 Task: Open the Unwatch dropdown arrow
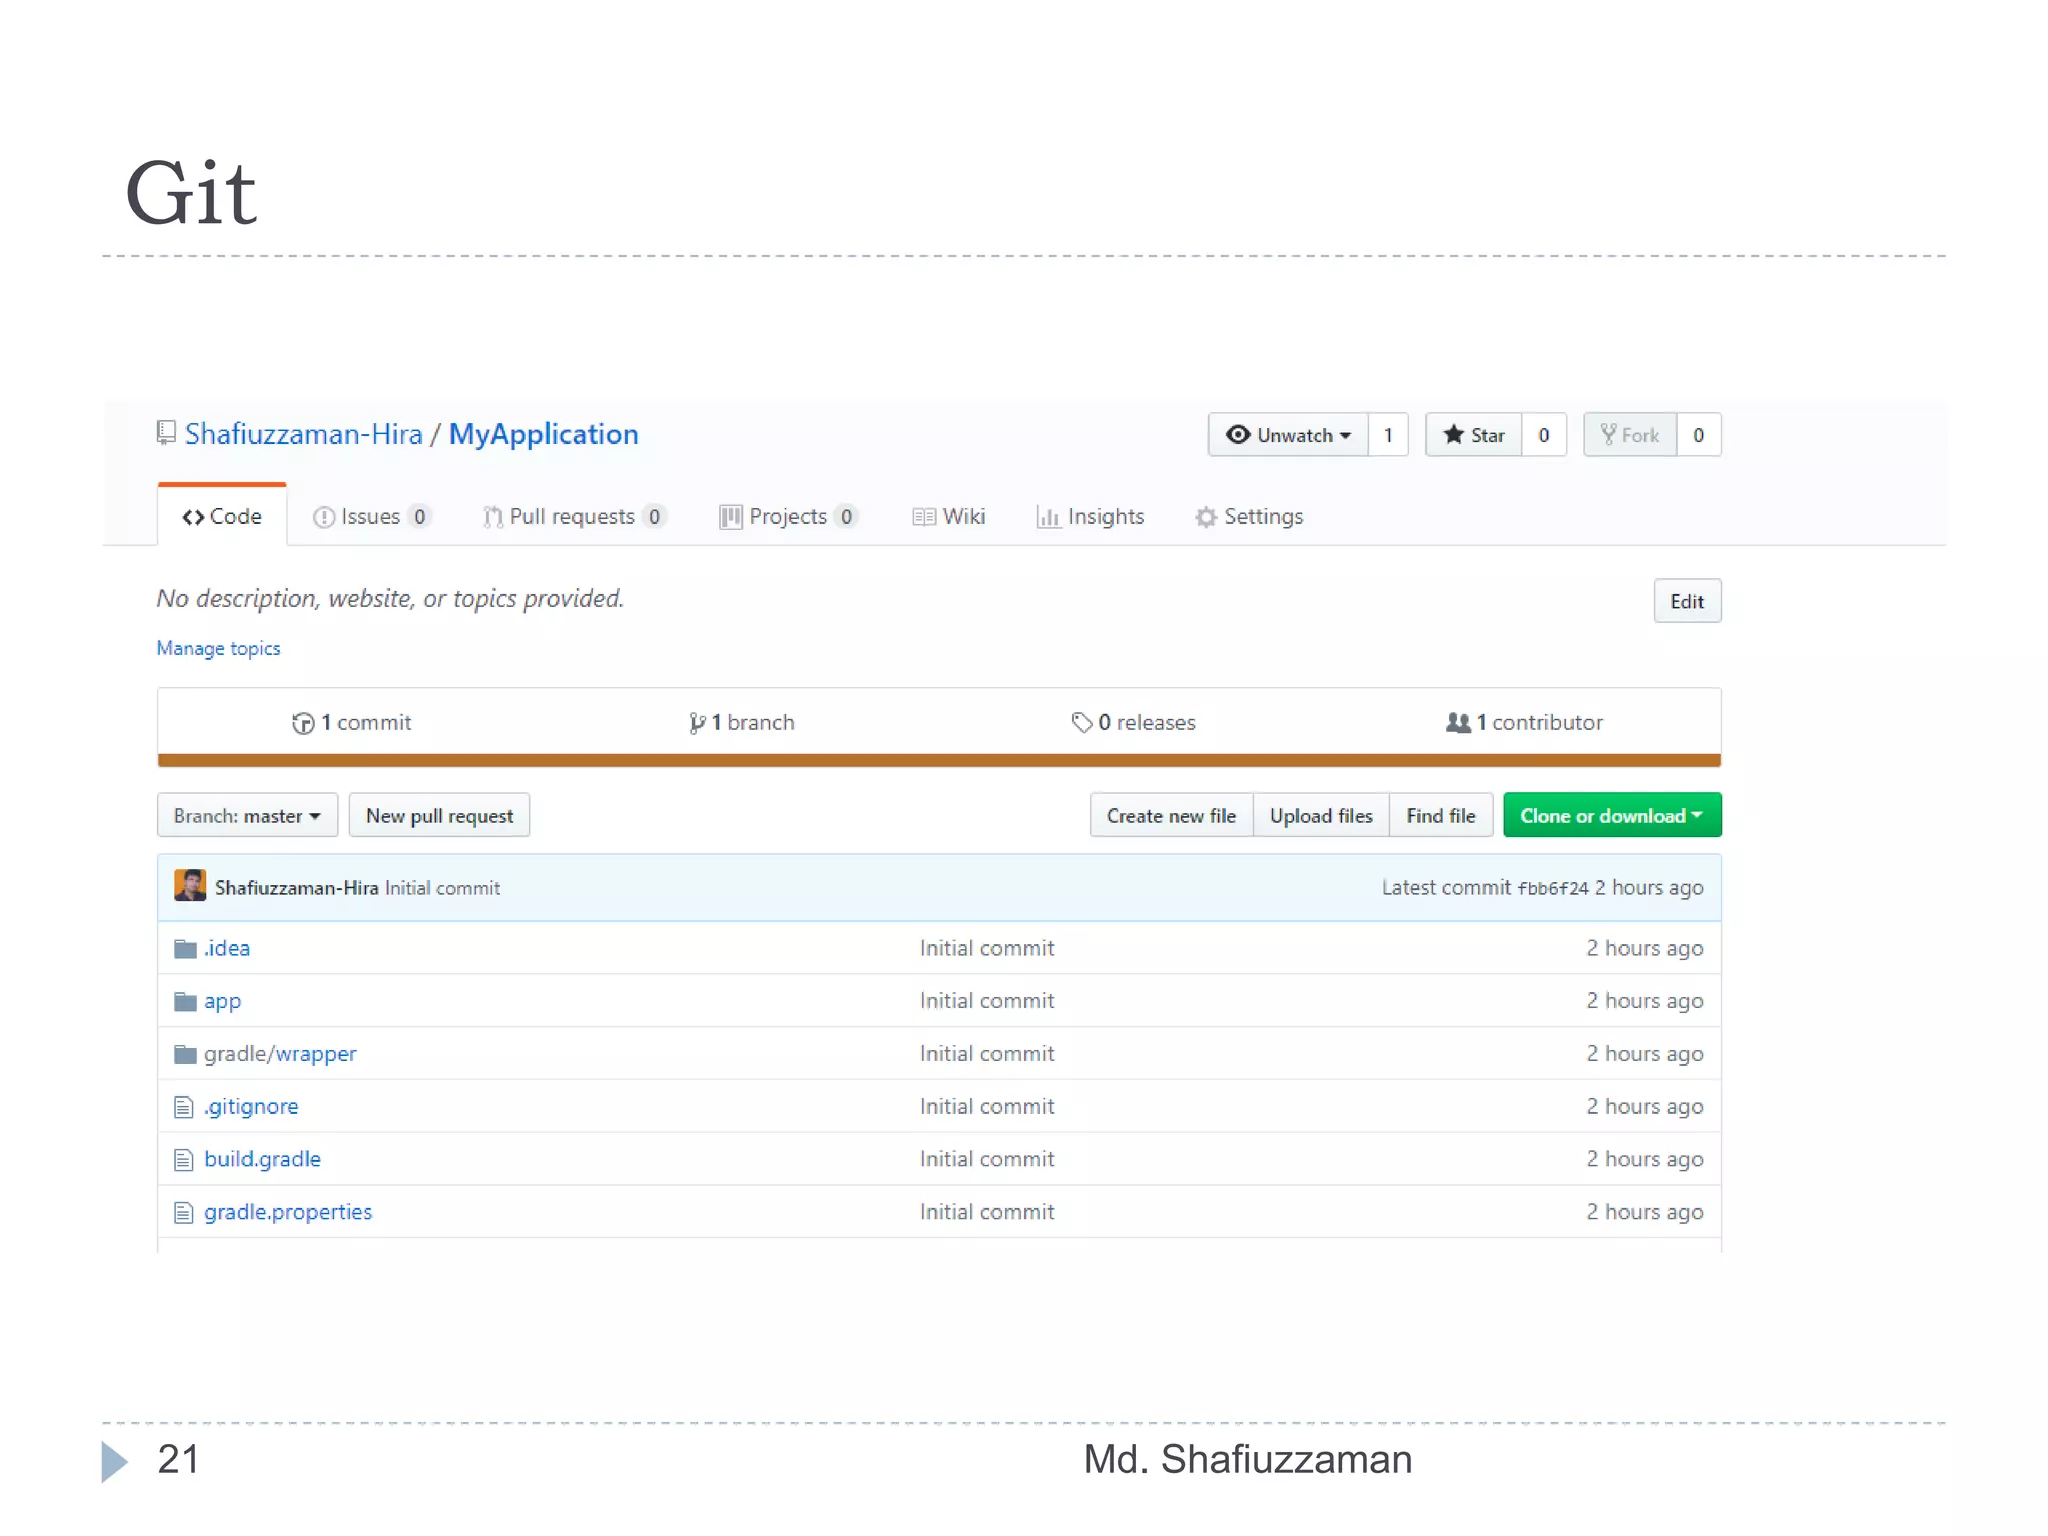click(x=1346, y=436)
